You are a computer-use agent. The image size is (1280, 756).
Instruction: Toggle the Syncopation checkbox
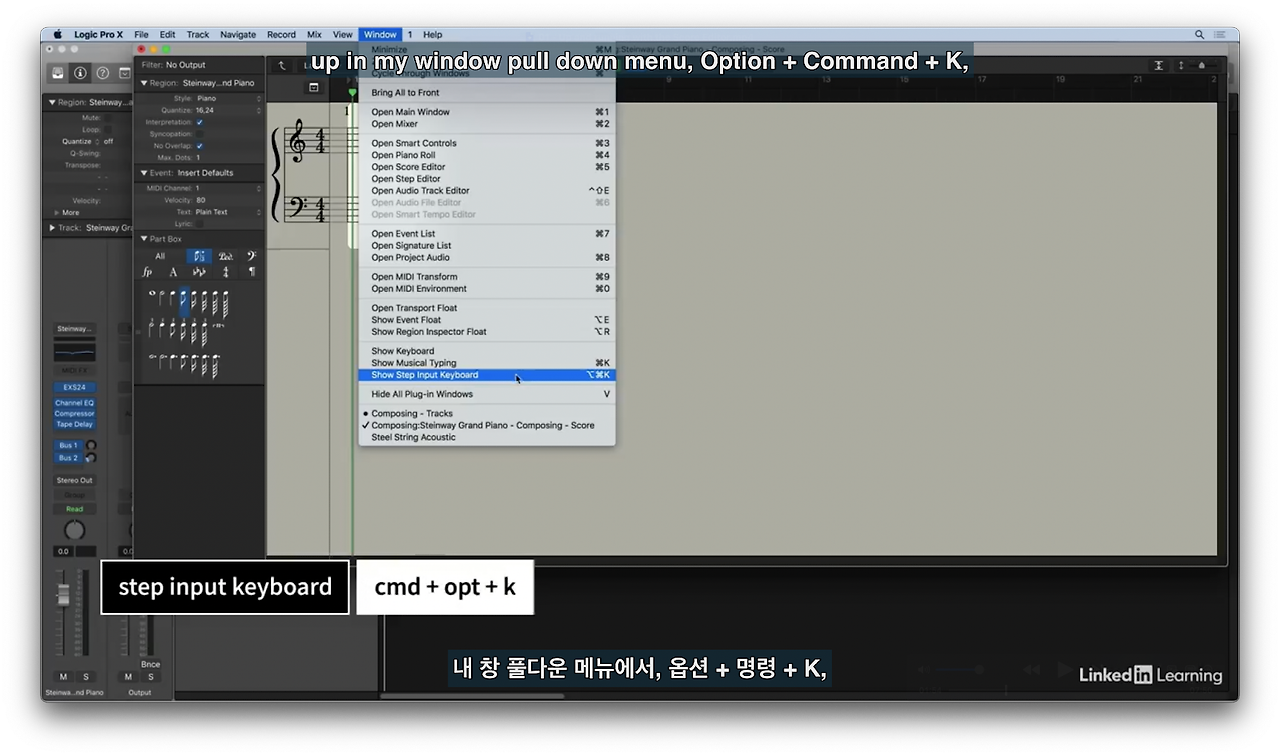pos(199,134)
